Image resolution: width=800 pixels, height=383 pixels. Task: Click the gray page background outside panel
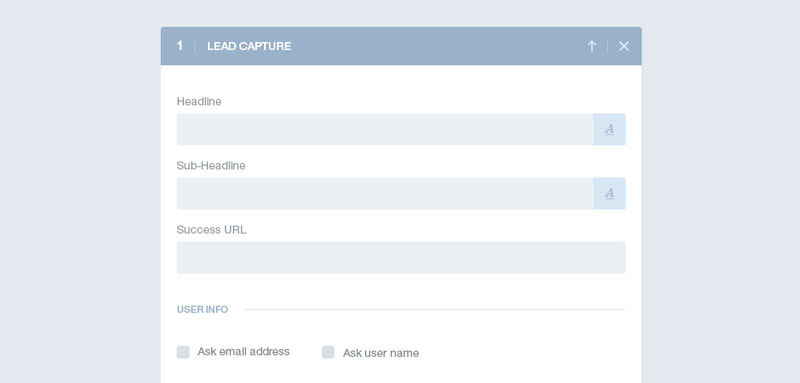click(77, 204)
